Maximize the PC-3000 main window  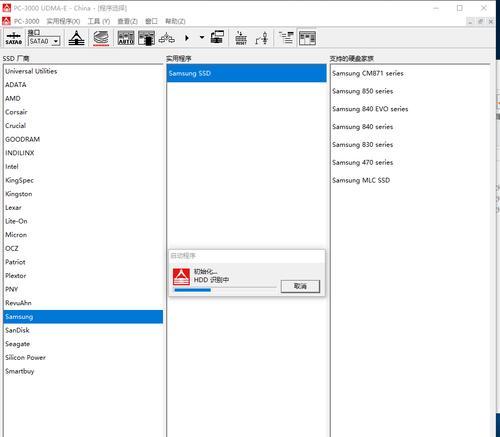460,8
